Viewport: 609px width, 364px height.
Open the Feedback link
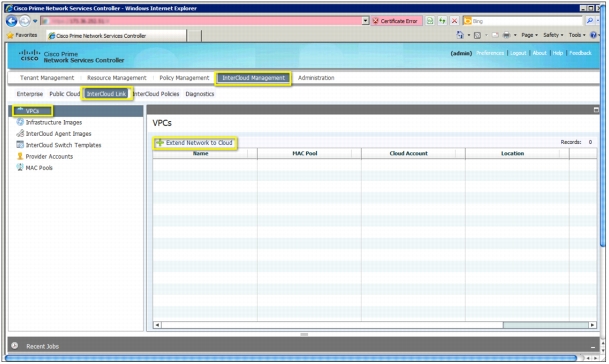click(580, 53)
